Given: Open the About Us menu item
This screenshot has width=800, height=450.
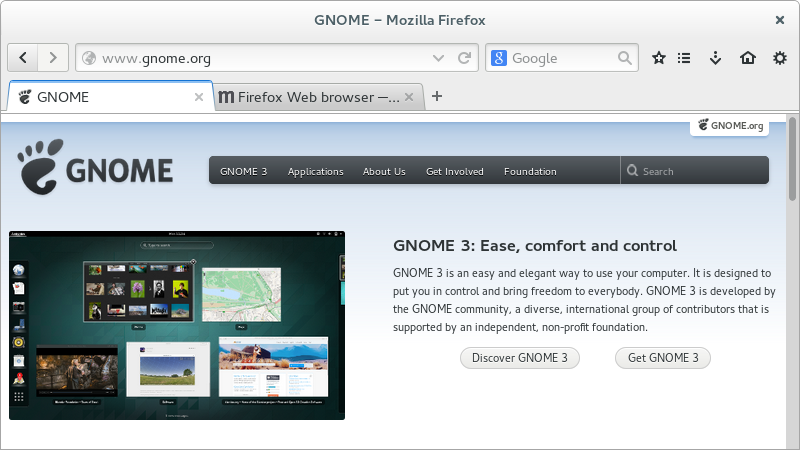Looking at the screenshot, I should 384,171.
